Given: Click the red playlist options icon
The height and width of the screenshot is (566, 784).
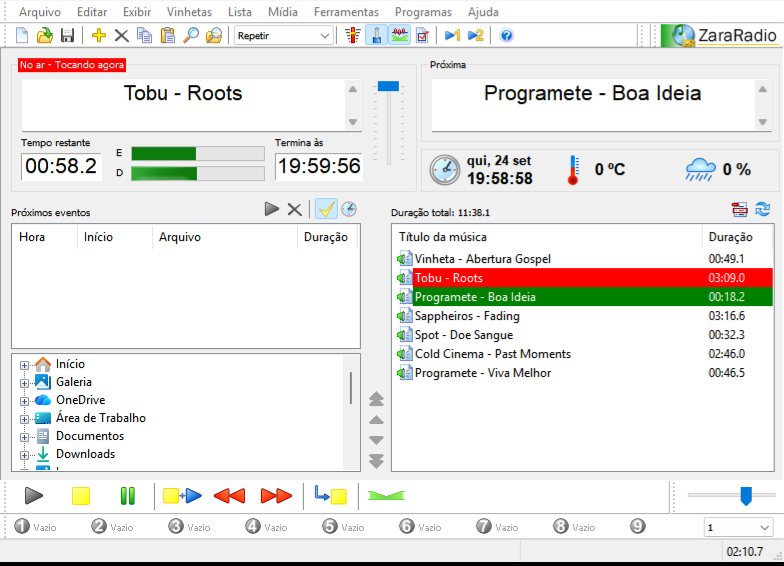Looking at the screenshot, I should pyautogui.click(x=740, y=209).
